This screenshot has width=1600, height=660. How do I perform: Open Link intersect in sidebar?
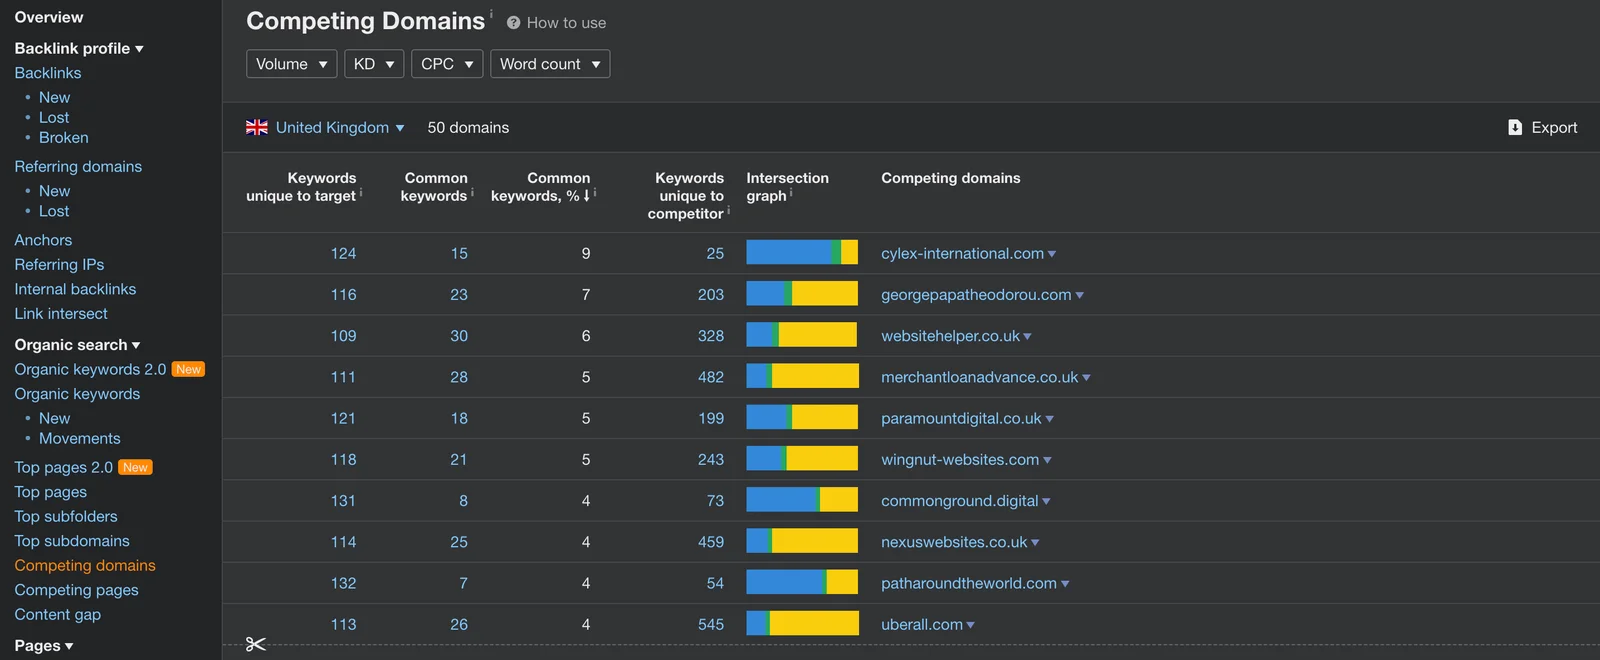[x=61, y=314]
